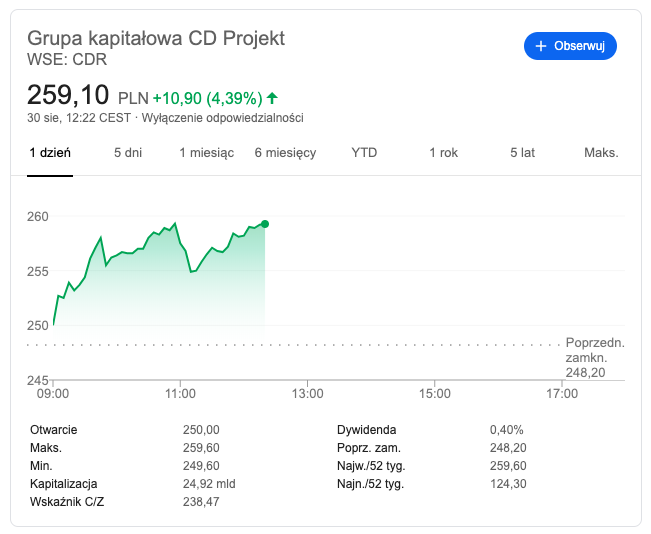Click the Najn./52 tyg. value 124,30

pyautogui.click(x=508, y=484)
